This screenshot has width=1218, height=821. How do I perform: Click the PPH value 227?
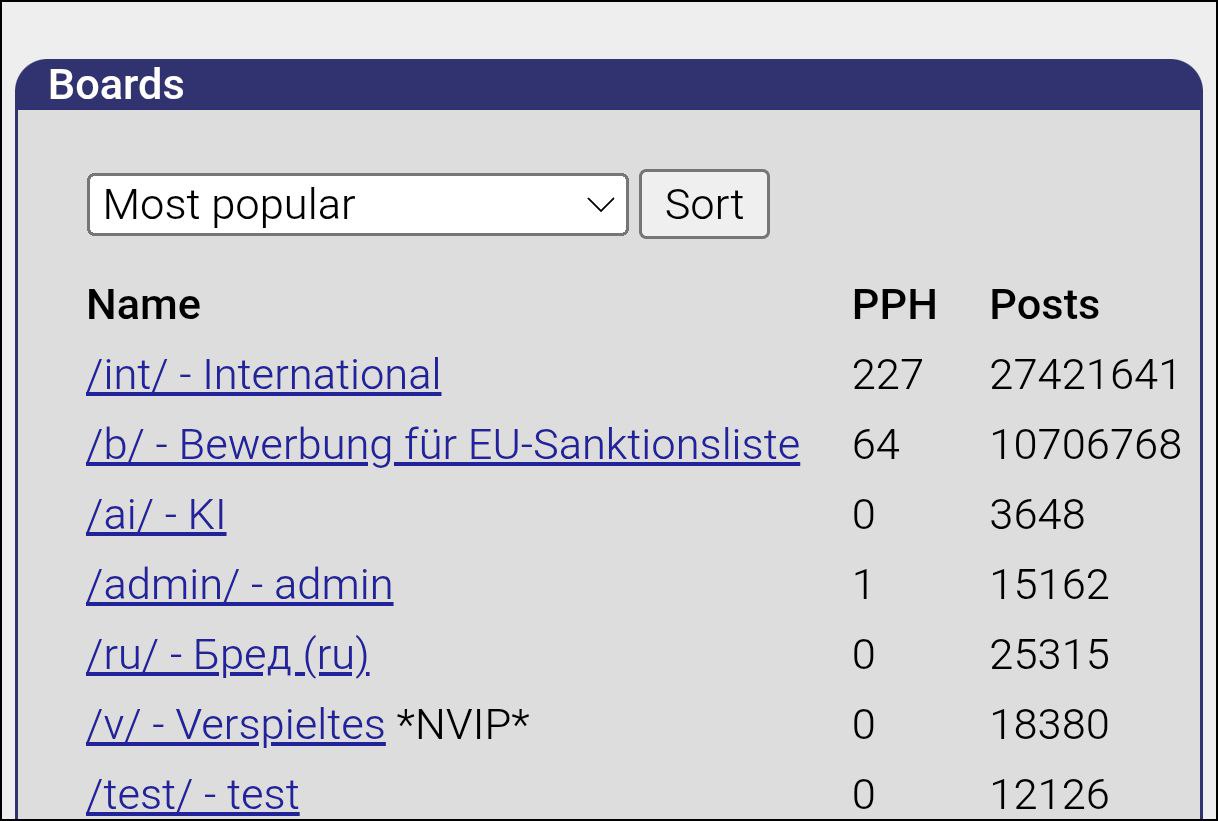[888, 375]
